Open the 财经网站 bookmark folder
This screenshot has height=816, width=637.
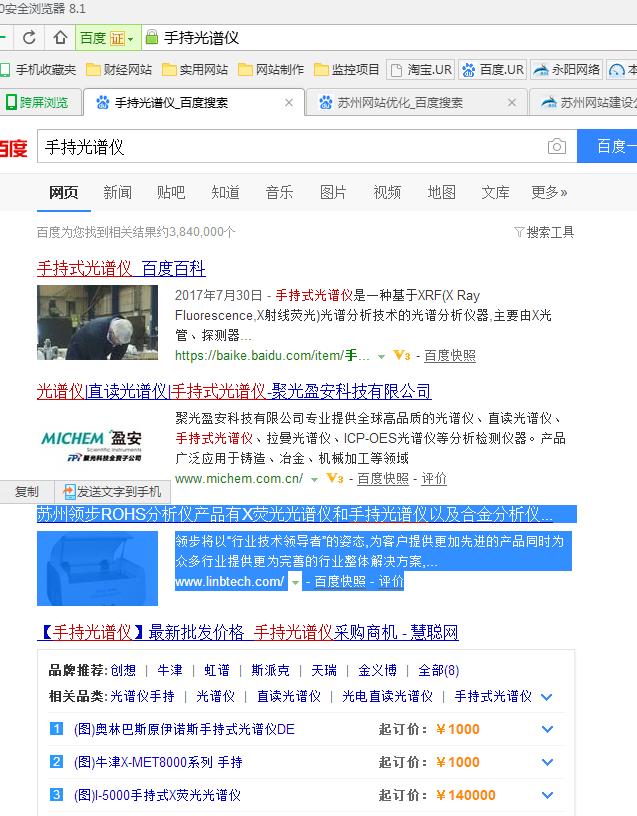[119, 69]
